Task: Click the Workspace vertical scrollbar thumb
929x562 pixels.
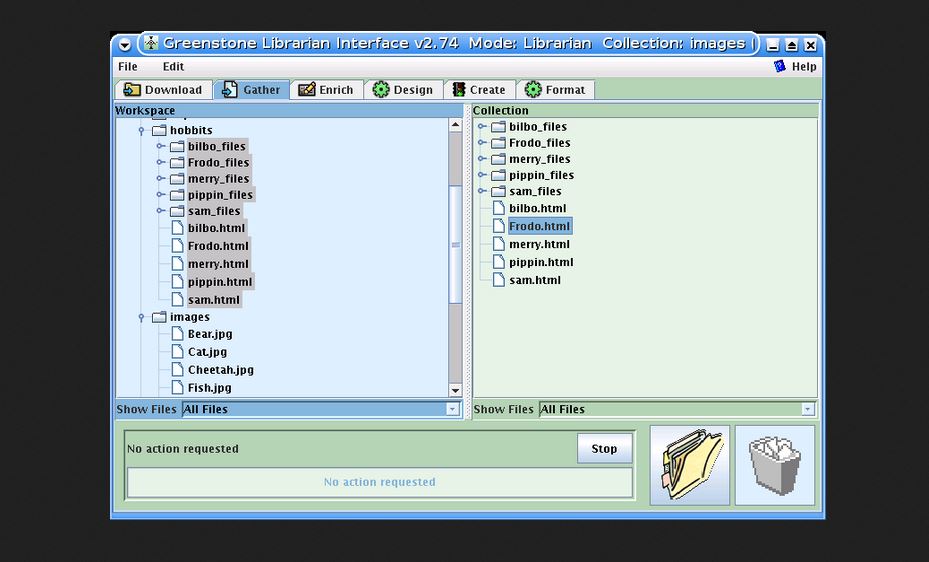Action: coord(455,245)
